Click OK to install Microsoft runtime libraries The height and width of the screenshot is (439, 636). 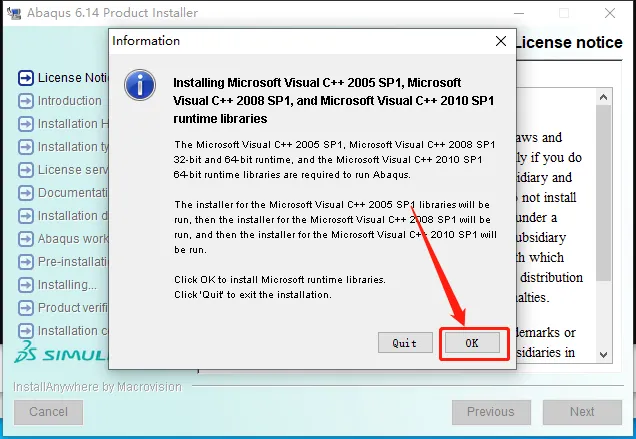[472, 343]
